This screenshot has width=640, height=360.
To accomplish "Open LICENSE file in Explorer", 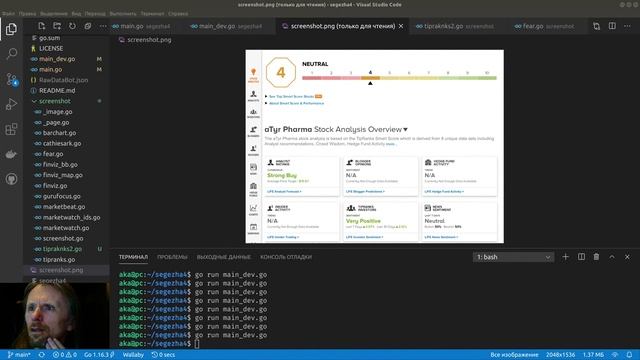I will pos(51,48).
